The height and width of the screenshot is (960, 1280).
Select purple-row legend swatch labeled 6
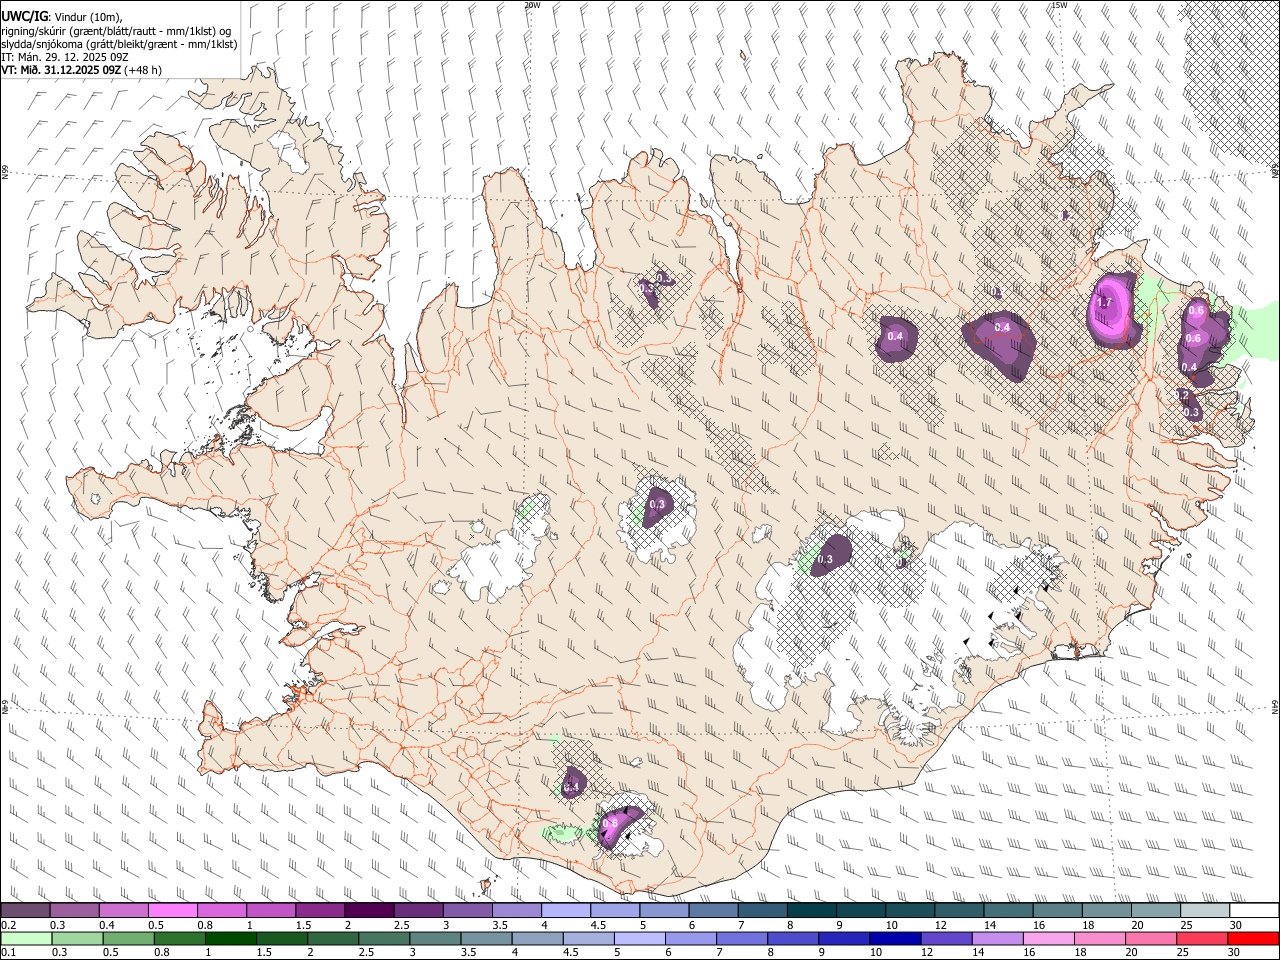[x=713, y=911]
